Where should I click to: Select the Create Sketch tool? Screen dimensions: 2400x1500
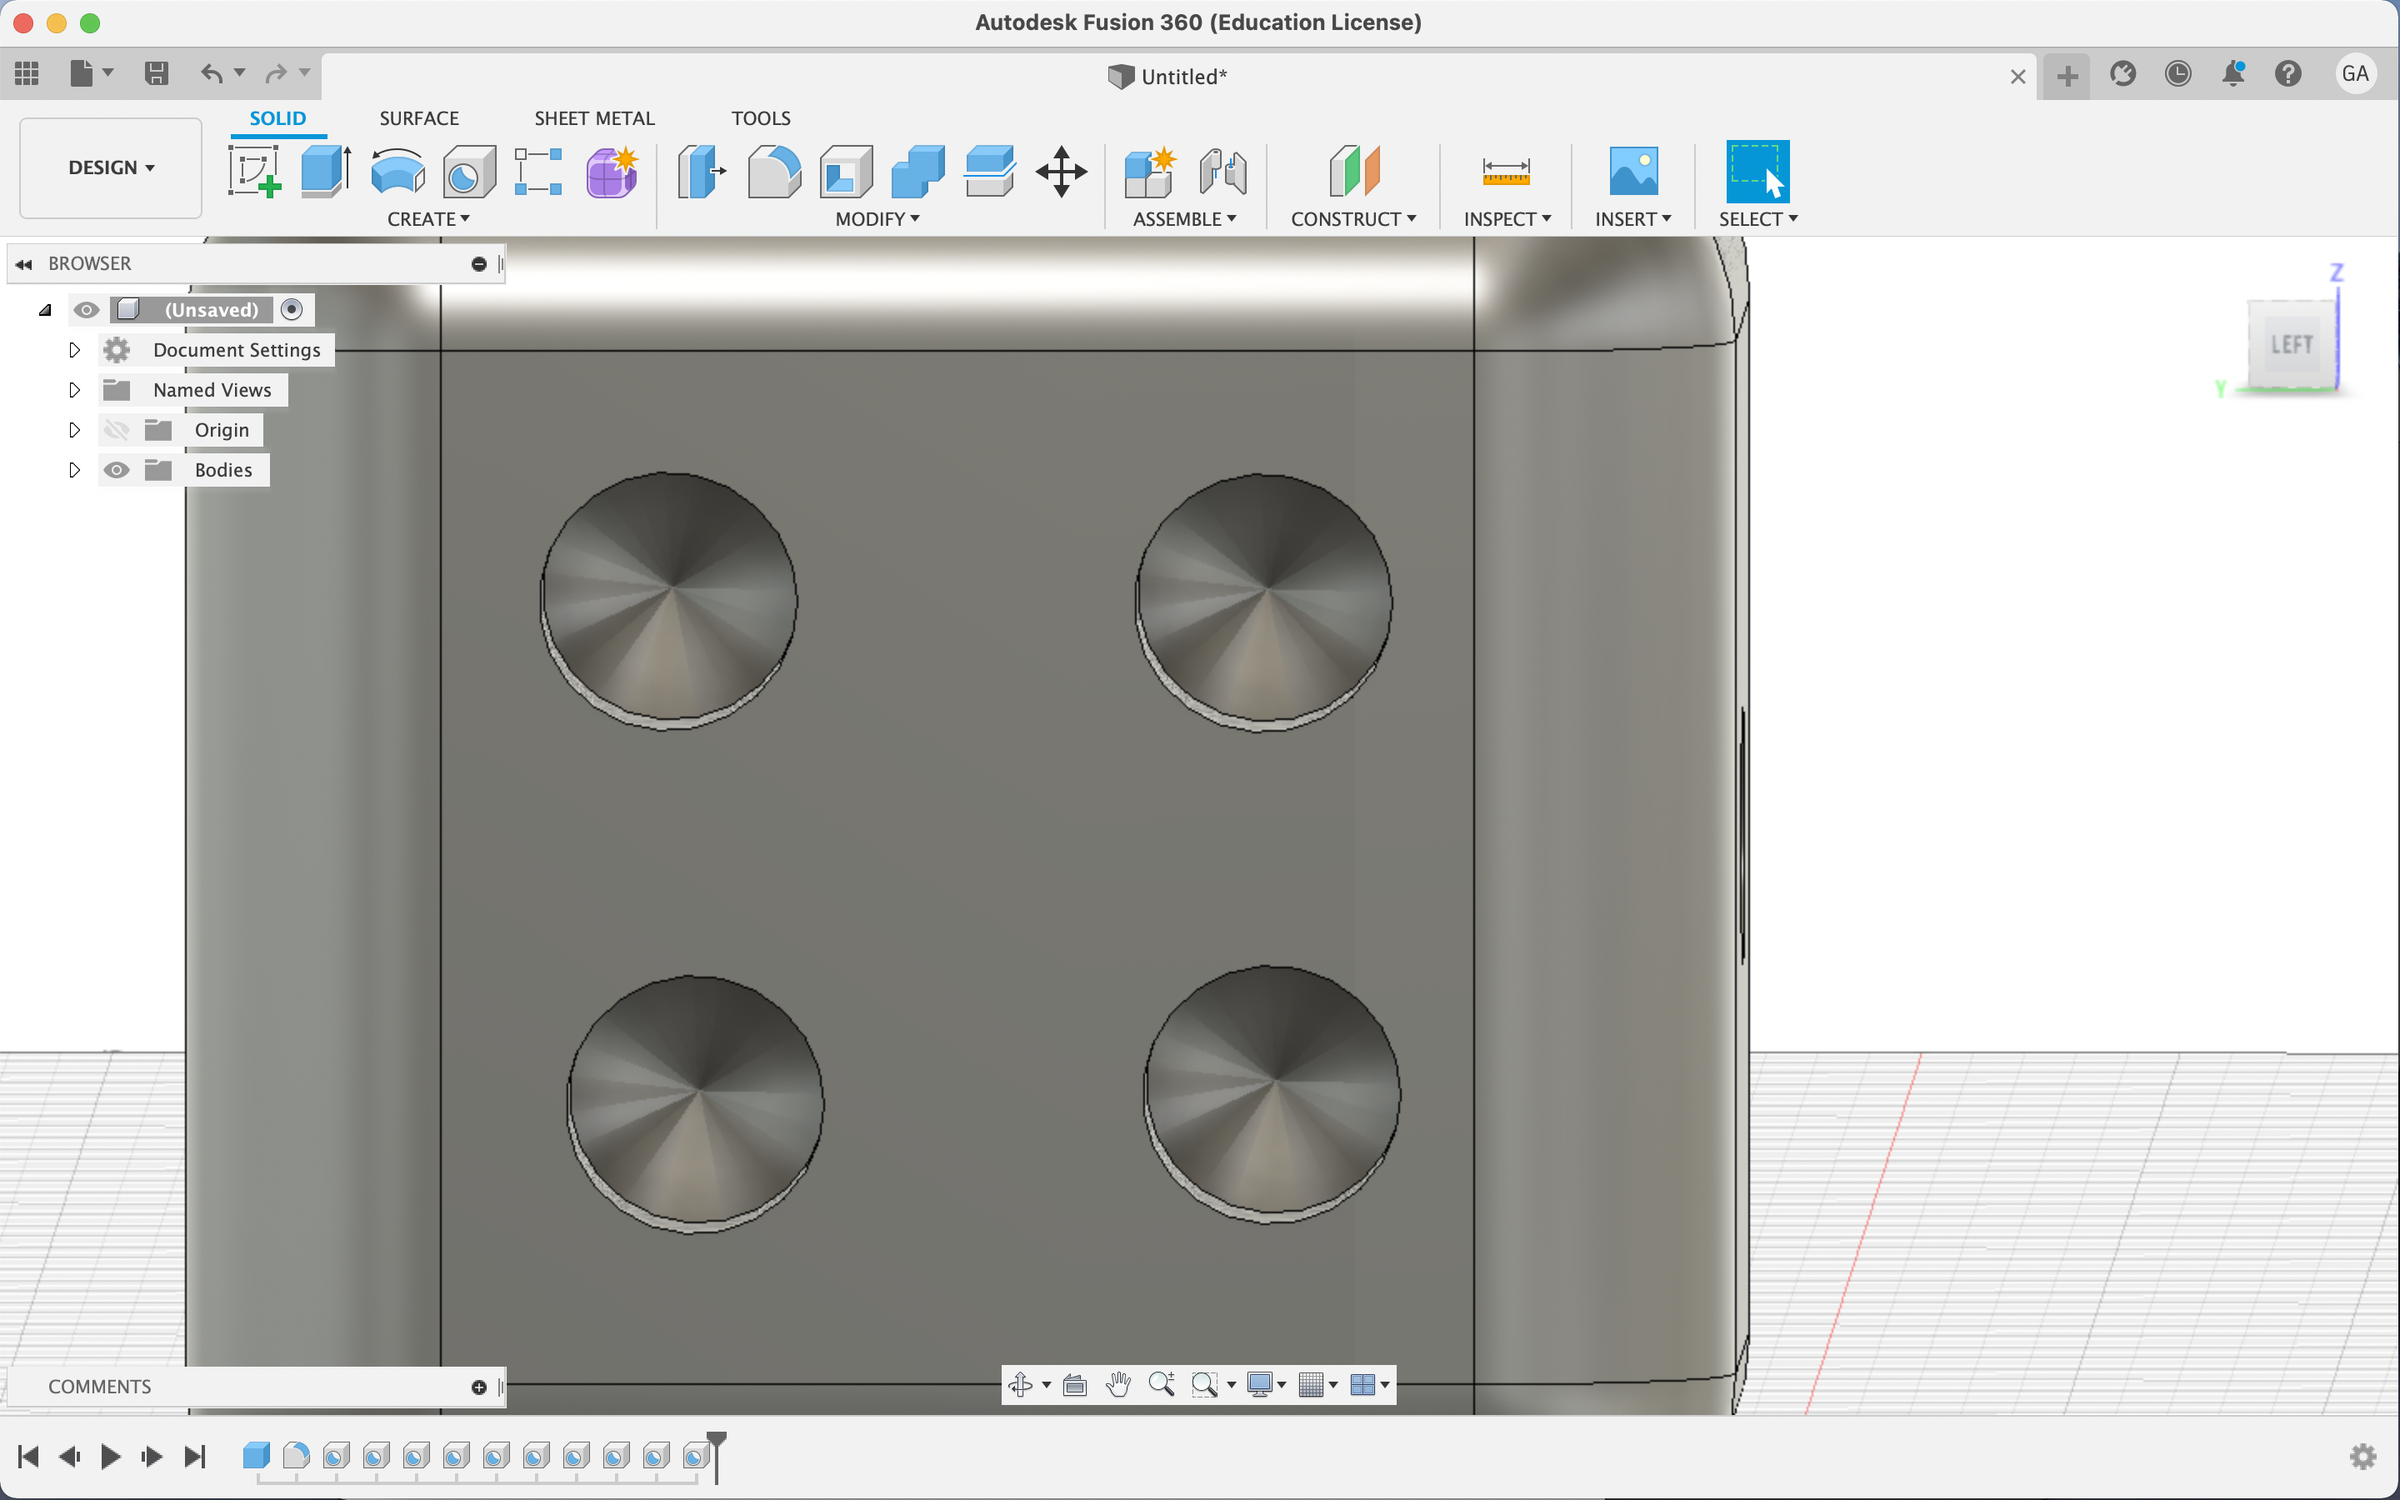[x=255, y=172]
